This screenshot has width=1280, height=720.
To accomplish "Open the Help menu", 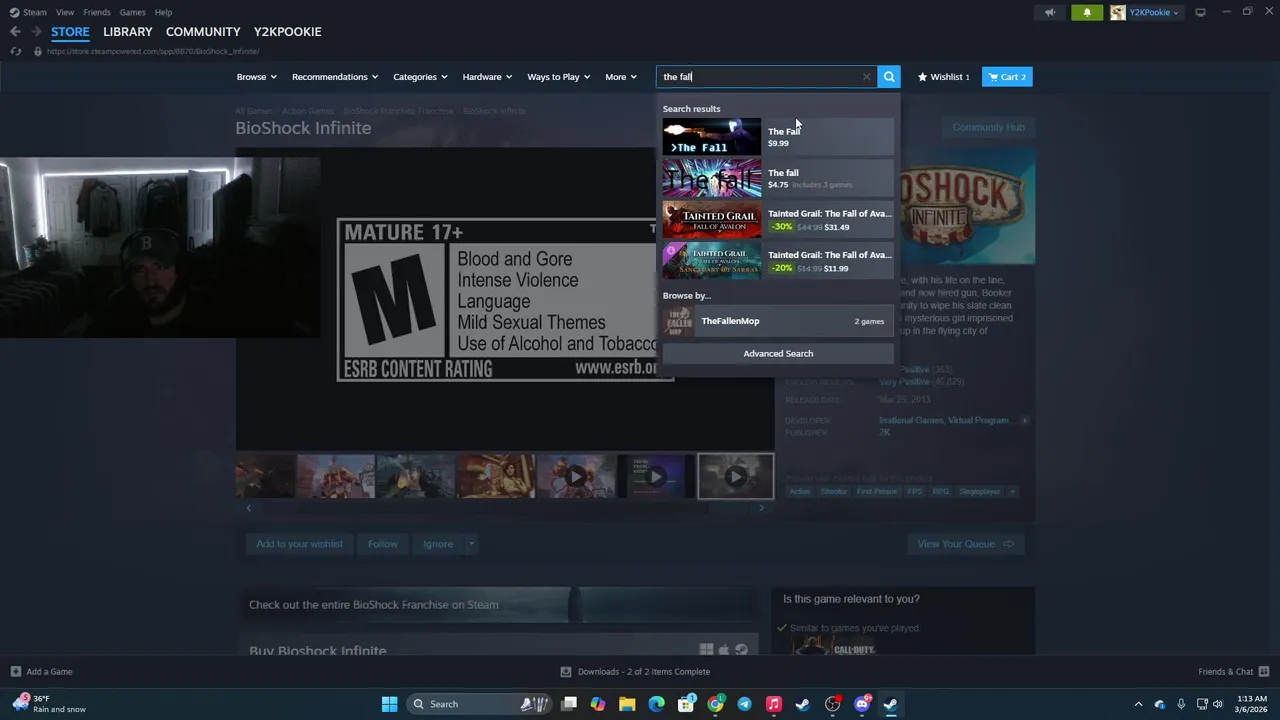I will [163, 12].
